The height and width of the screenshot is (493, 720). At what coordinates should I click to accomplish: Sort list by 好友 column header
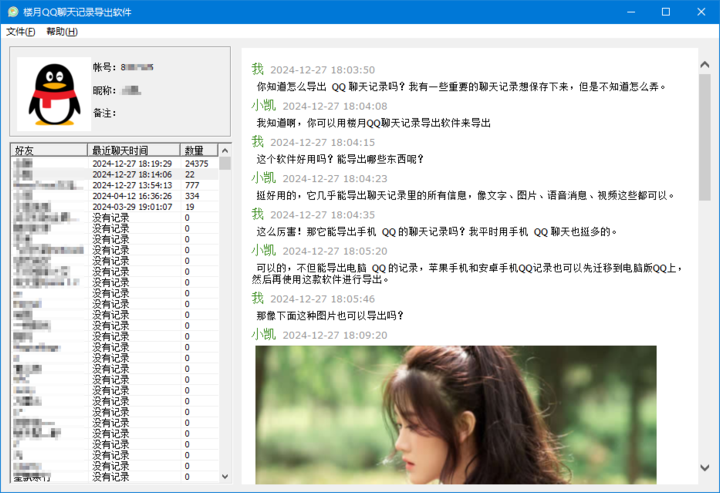[49, 150]
